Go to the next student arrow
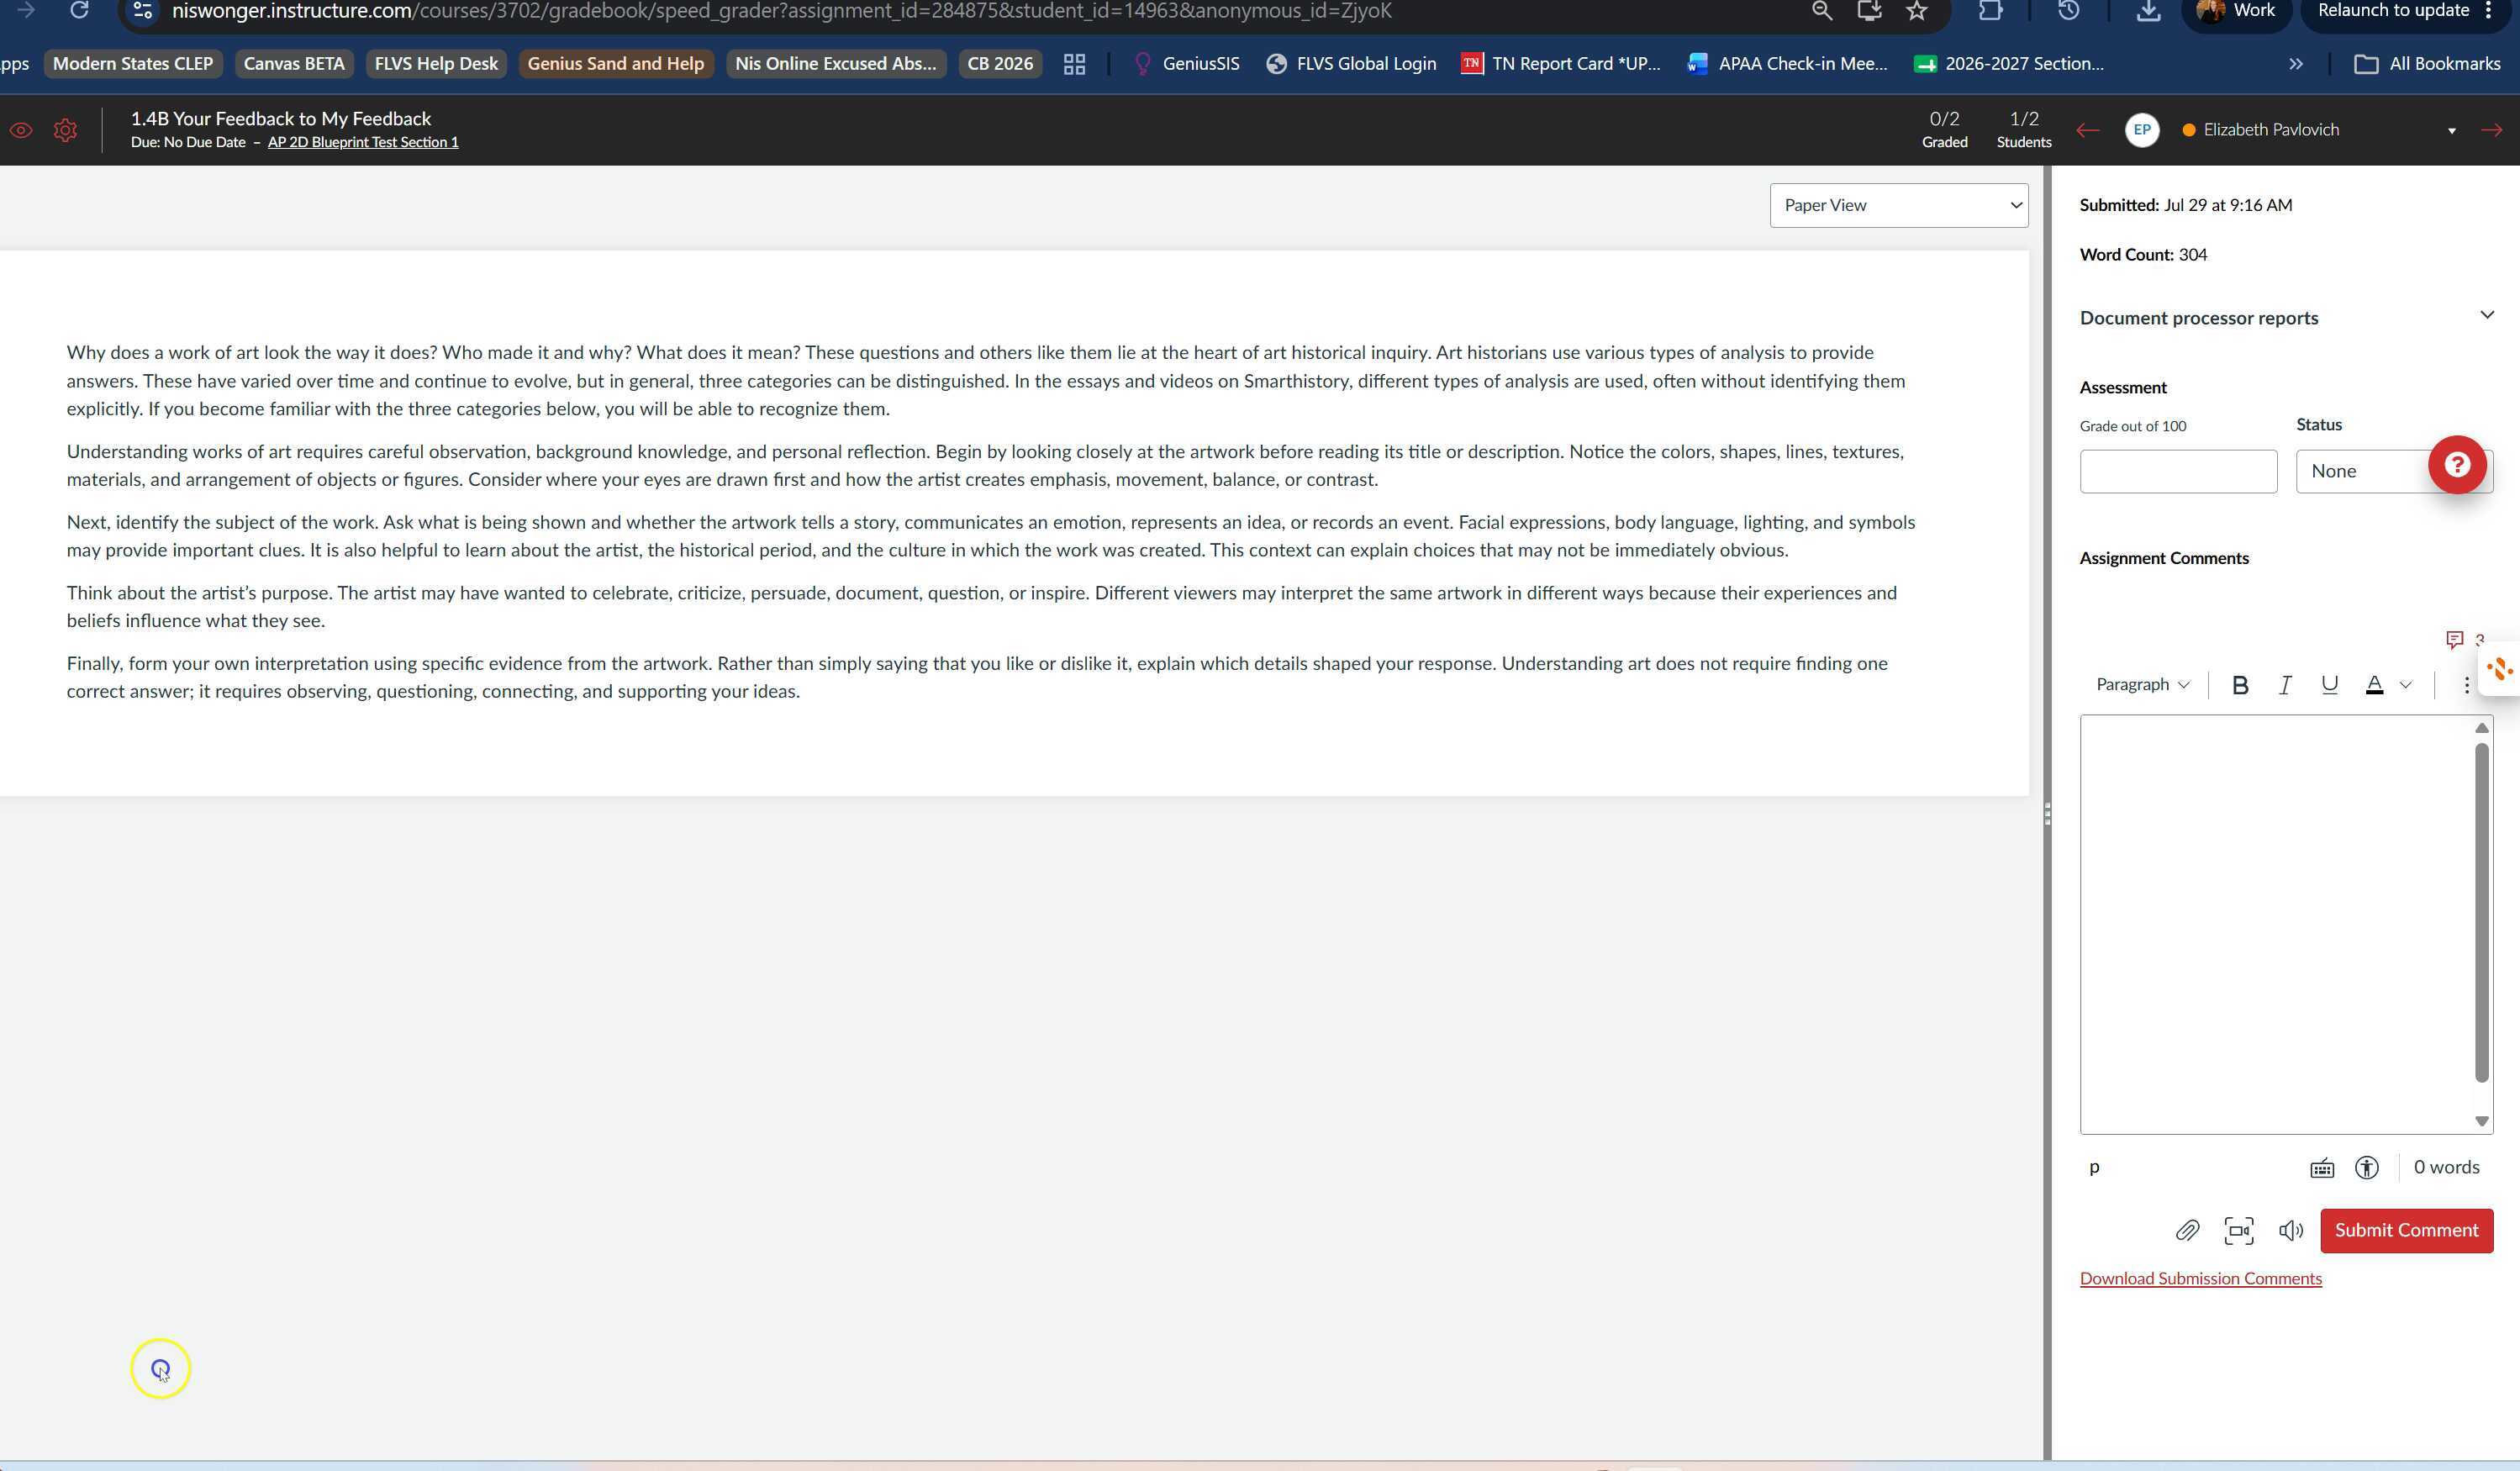Viewport: 2520px width, 1471px height. [2491, 130]
